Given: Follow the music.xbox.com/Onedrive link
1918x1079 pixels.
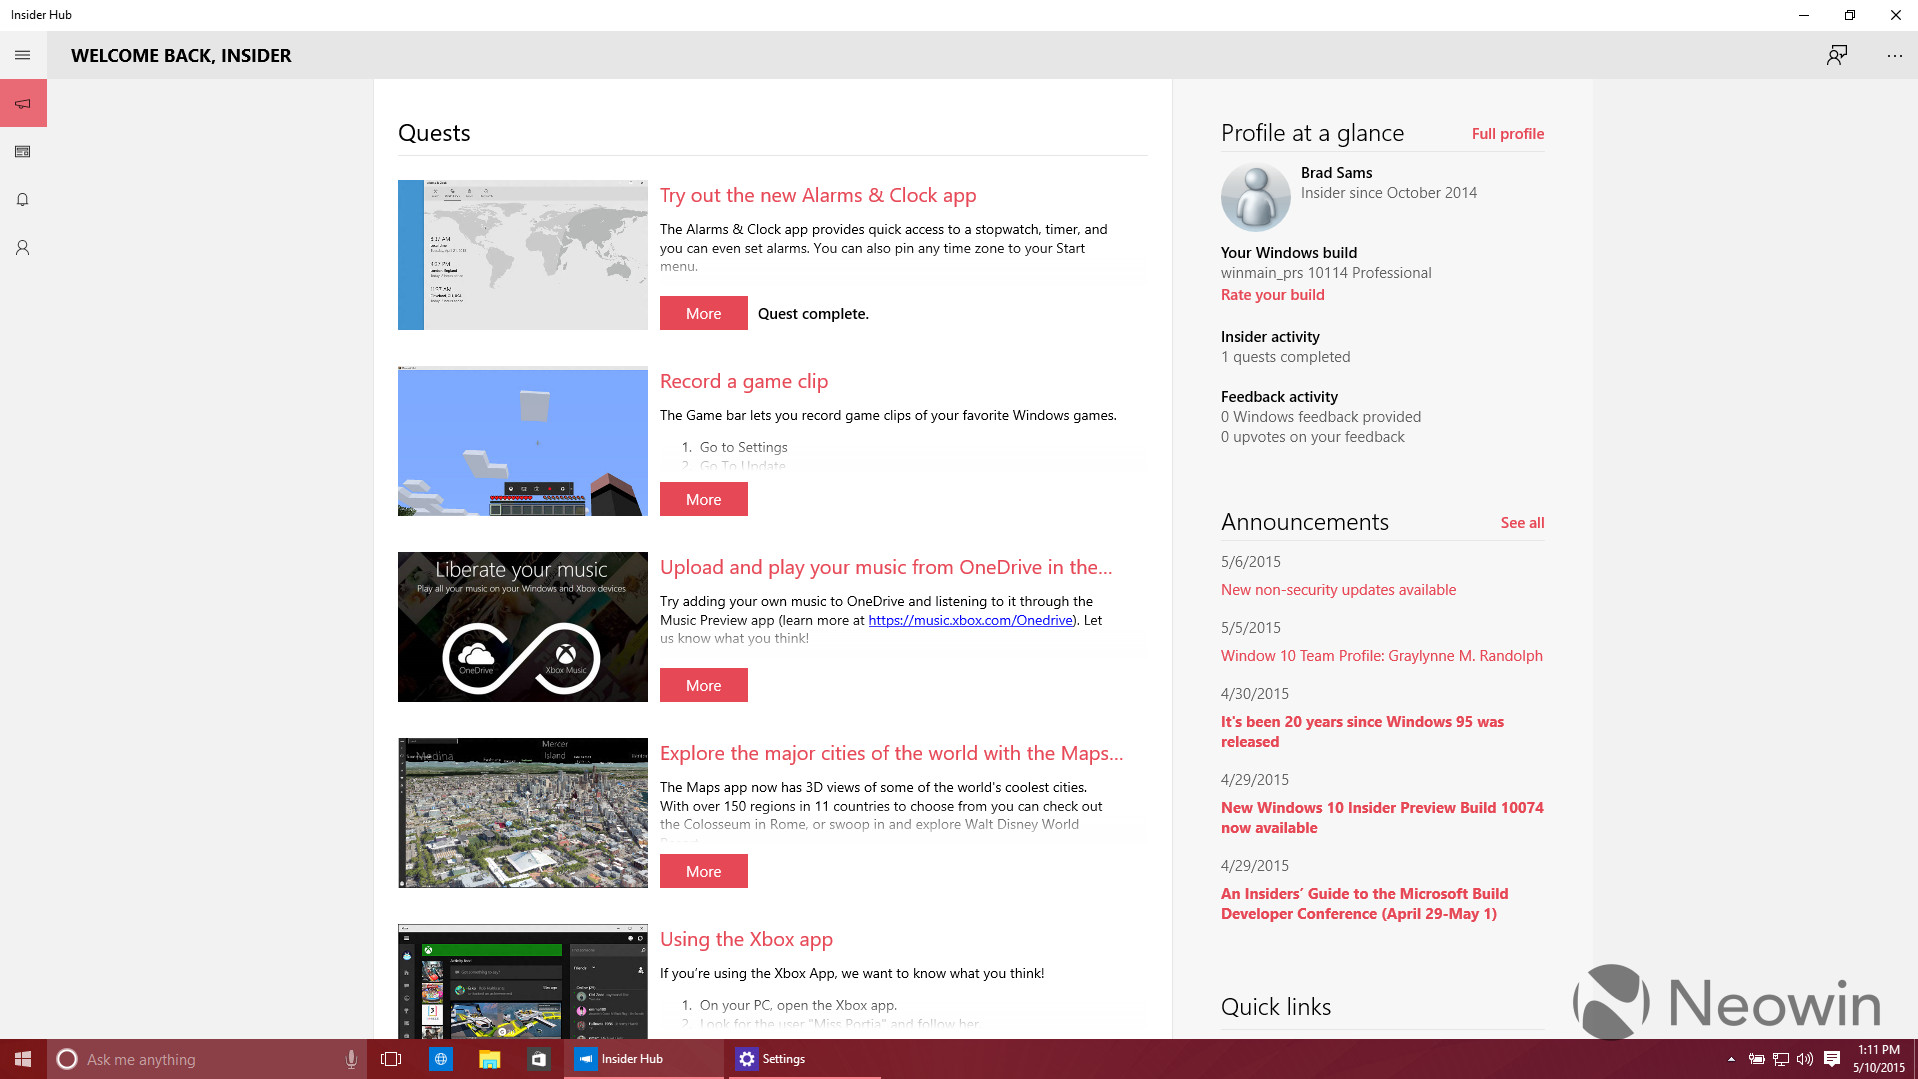Looking at the screenshot, I should [970, 620].
